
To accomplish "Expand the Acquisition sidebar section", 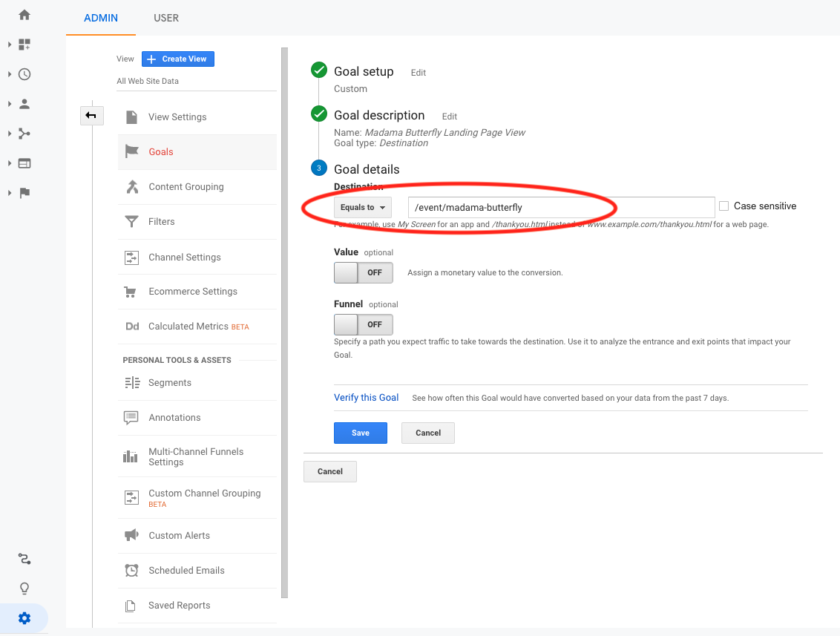I will 26,133.
